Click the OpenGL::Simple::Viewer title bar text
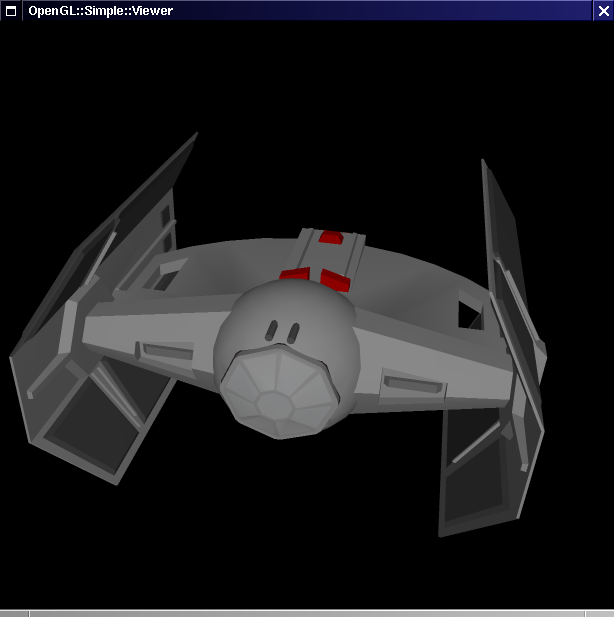614x617 pixels. pos(101,11)
